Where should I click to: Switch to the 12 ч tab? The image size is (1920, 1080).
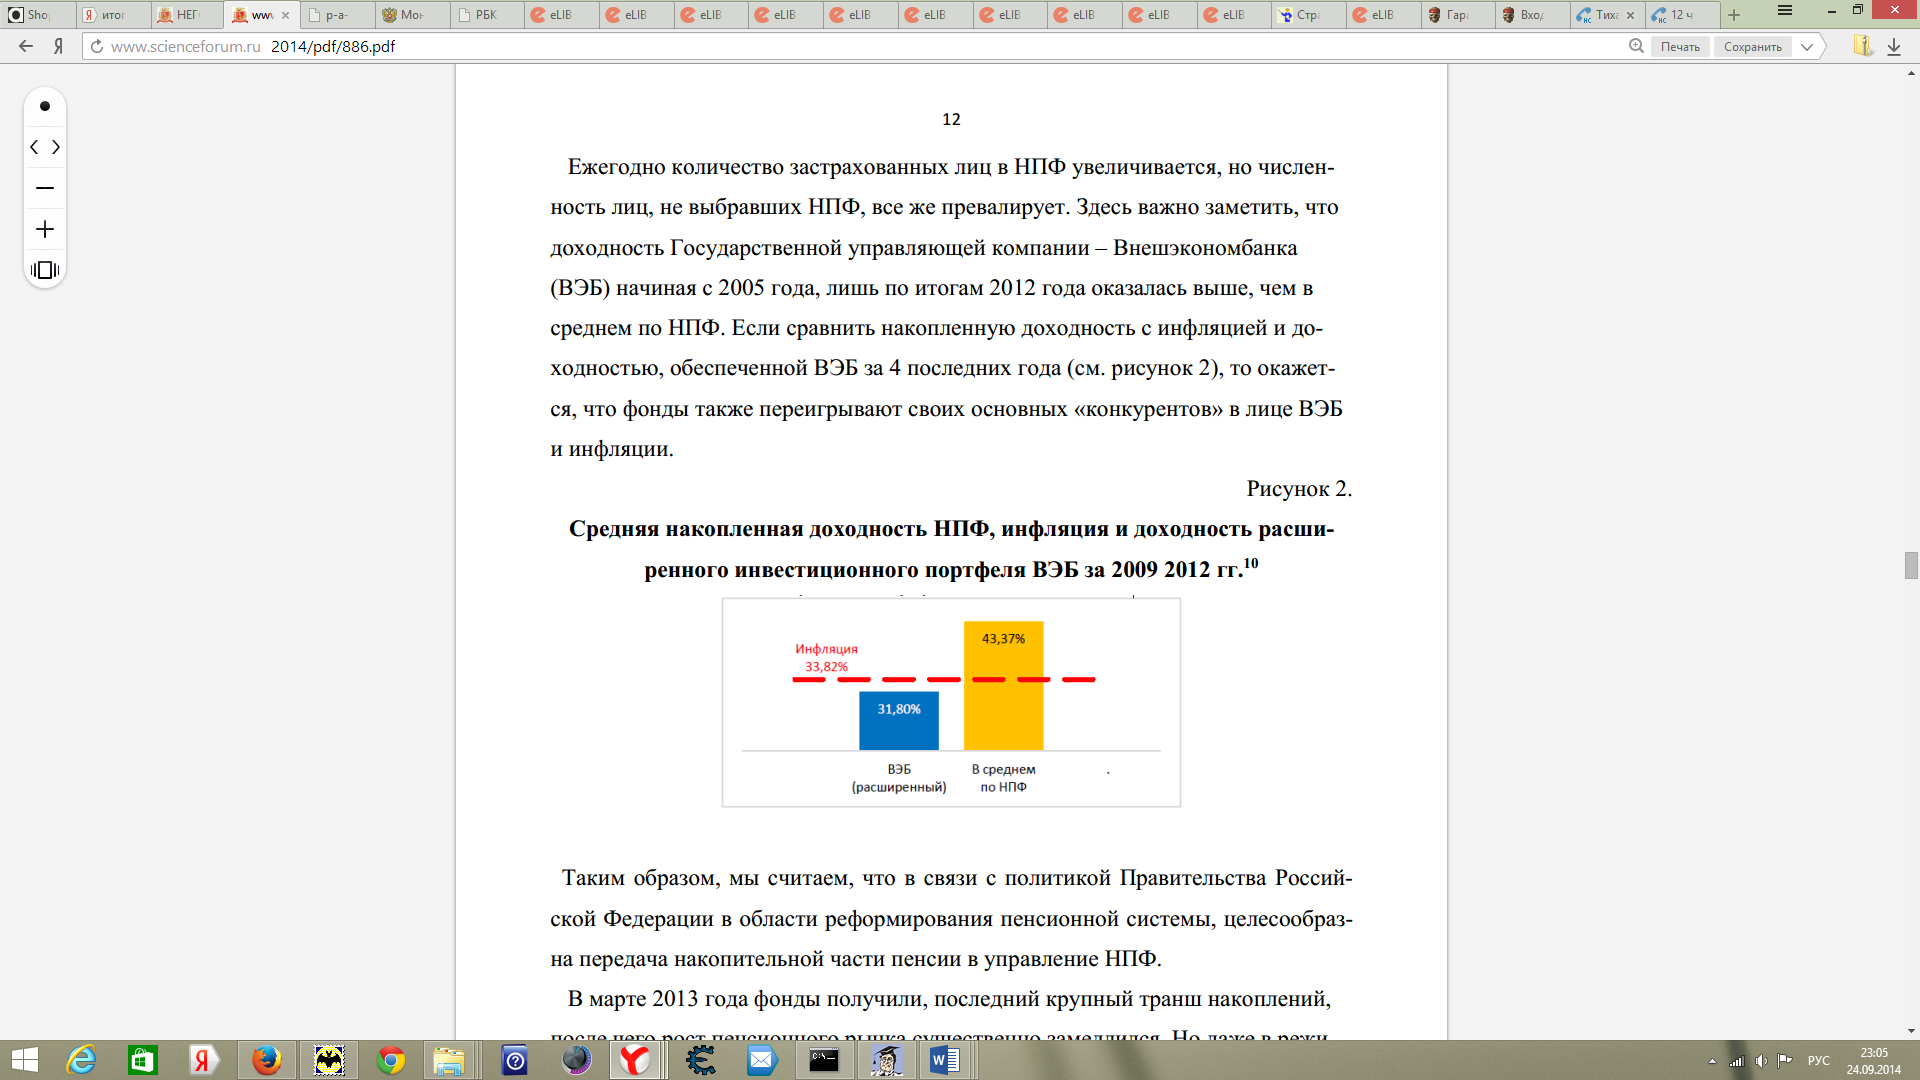coord(1682,15)
